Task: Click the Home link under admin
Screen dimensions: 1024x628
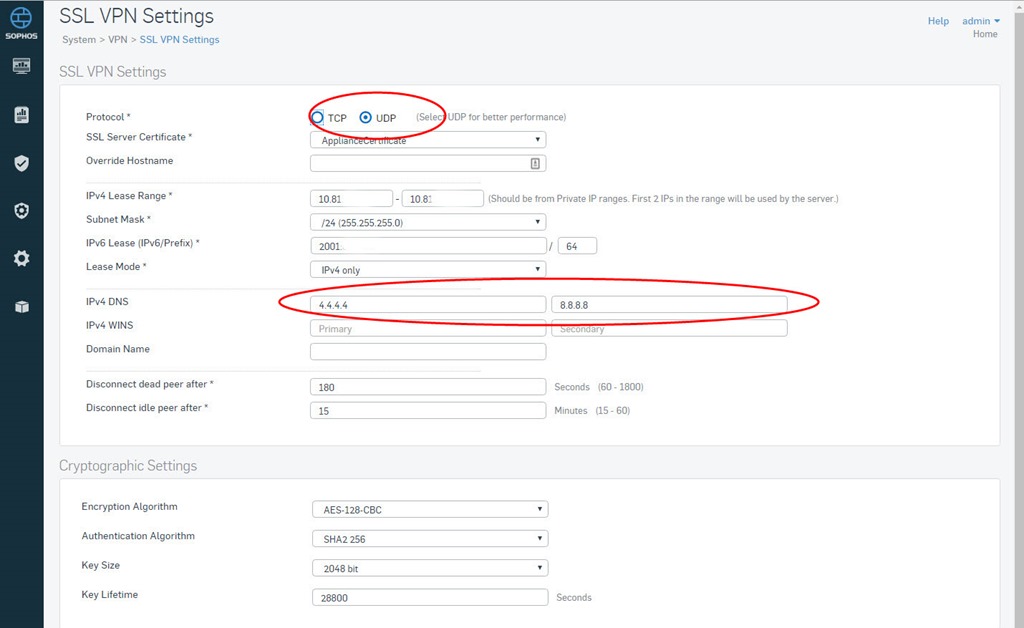Action: coord(985,34)
